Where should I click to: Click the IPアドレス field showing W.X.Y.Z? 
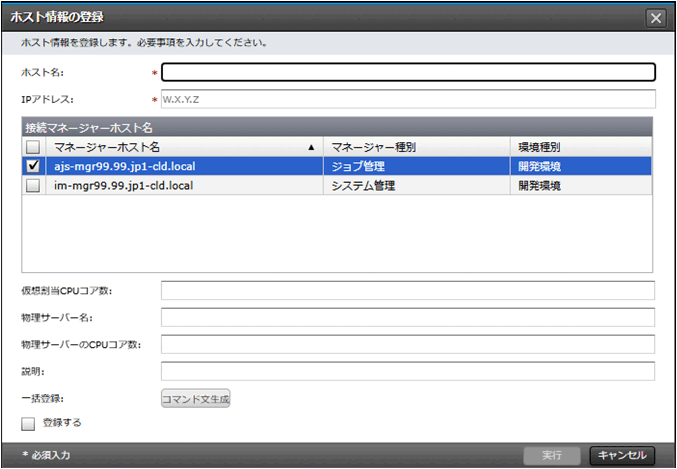tap(408, 99)
